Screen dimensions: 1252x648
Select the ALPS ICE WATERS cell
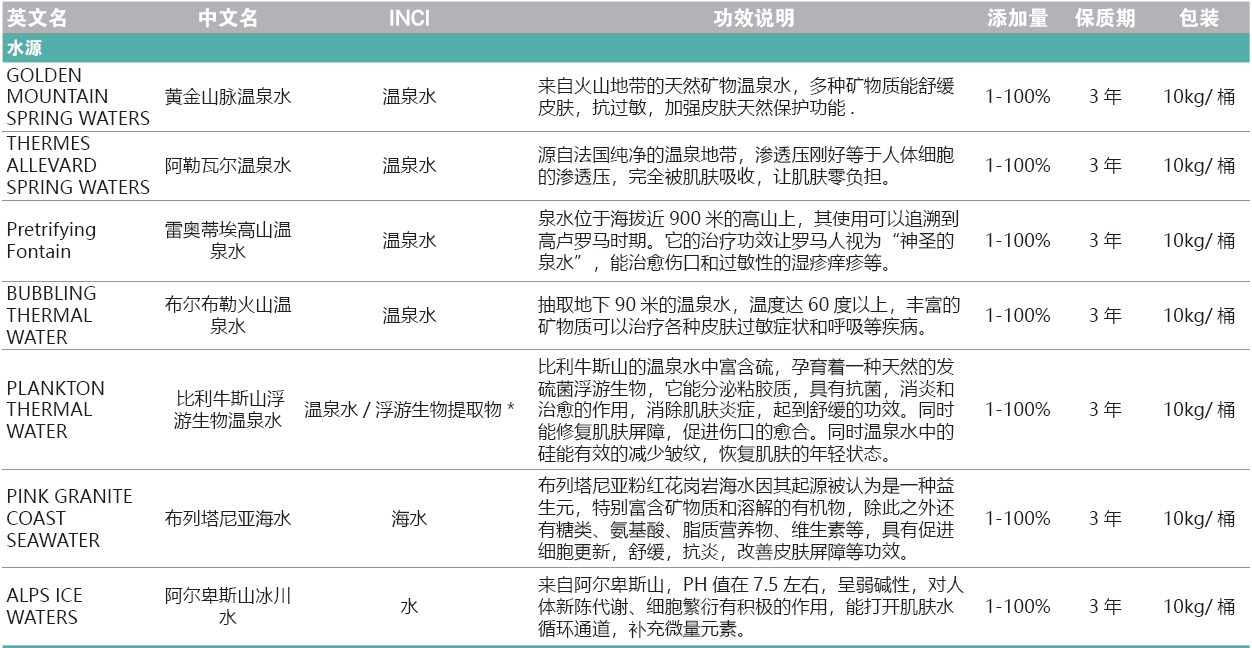pyautogui.click(x=46, y=606)
